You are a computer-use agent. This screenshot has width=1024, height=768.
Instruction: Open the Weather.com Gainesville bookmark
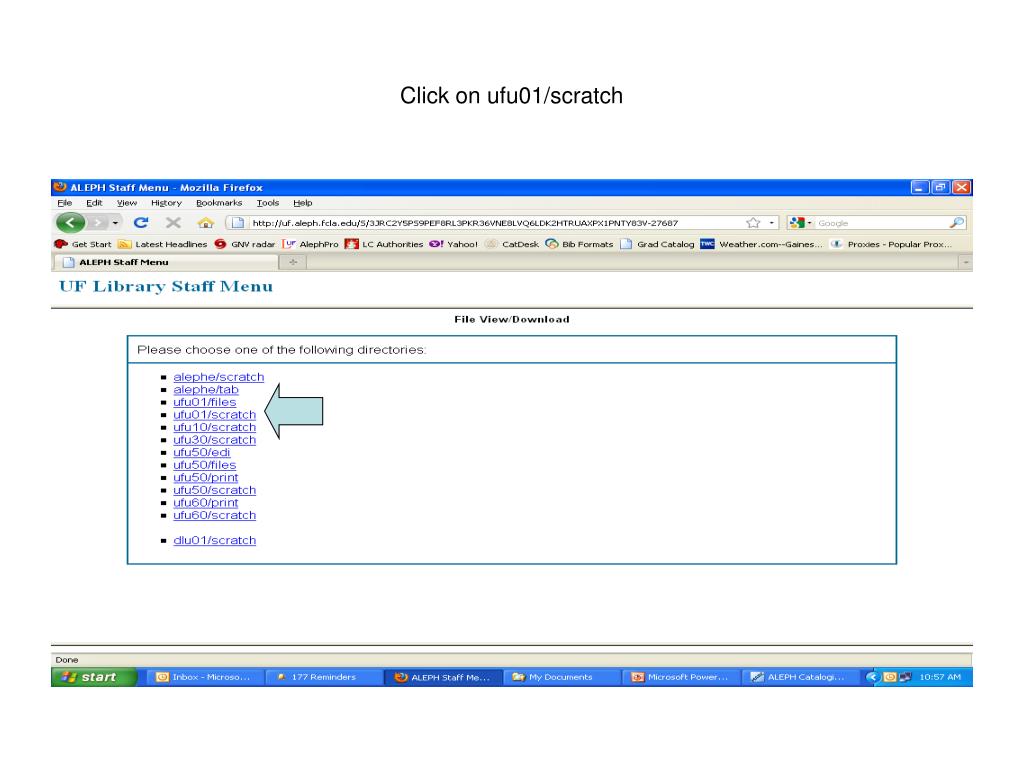tap(761, 244)
